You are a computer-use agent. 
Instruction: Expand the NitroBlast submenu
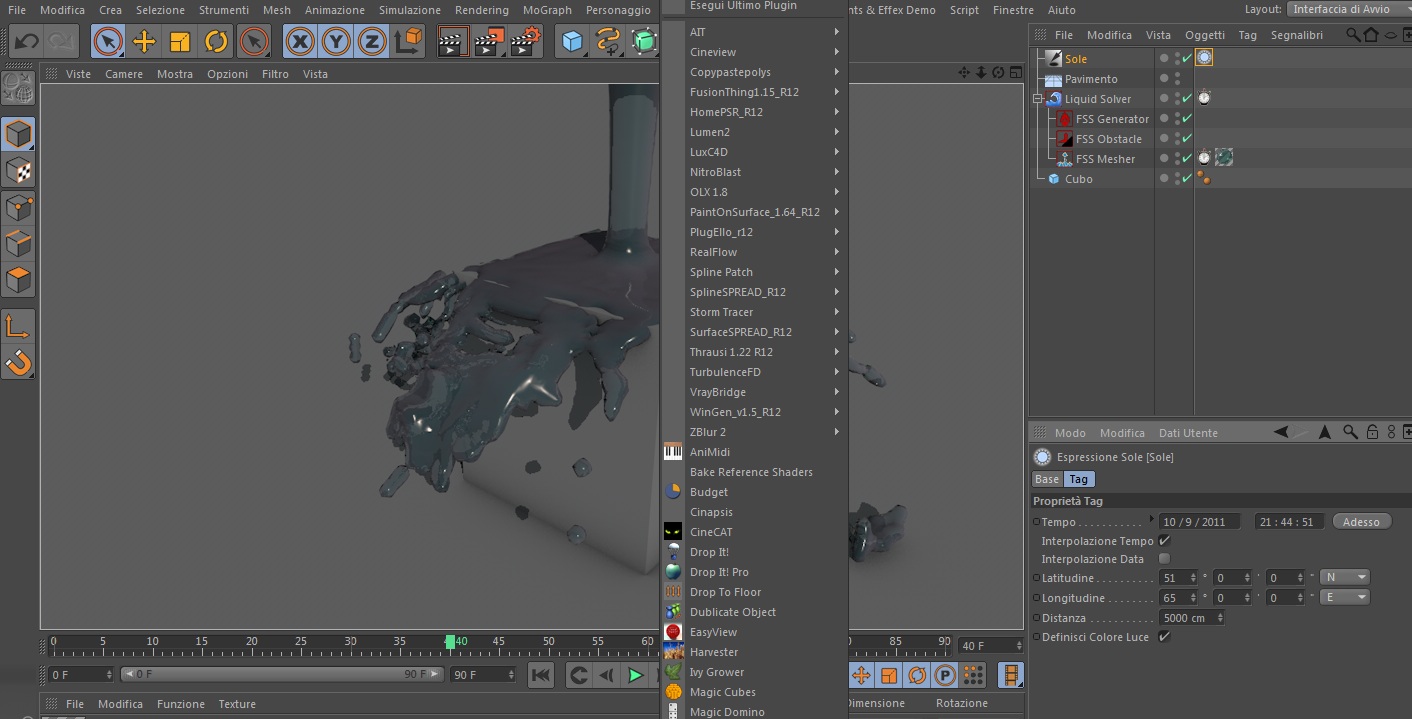tap(754, 172)
